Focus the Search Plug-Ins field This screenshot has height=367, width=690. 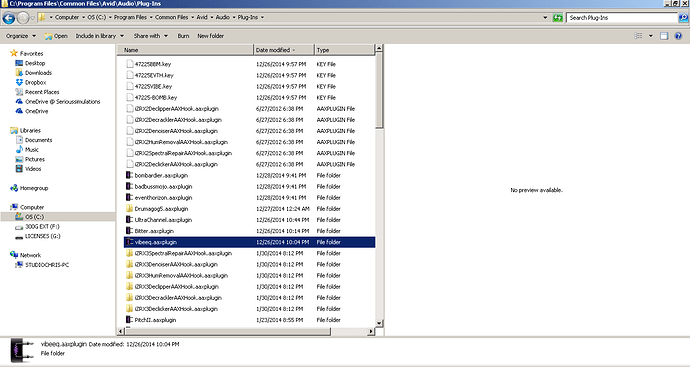(x=621, y=18)
